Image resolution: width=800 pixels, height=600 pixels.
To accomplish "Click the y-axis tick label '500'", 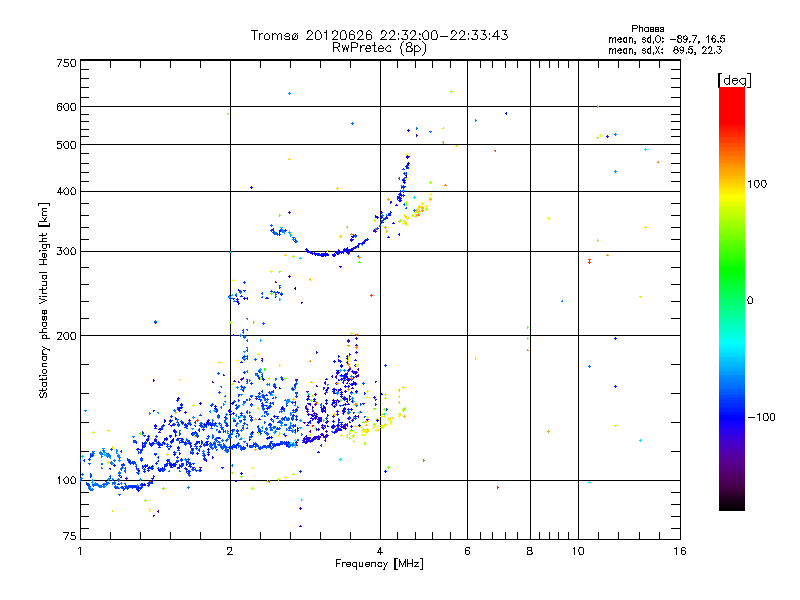I will point(66,145).
